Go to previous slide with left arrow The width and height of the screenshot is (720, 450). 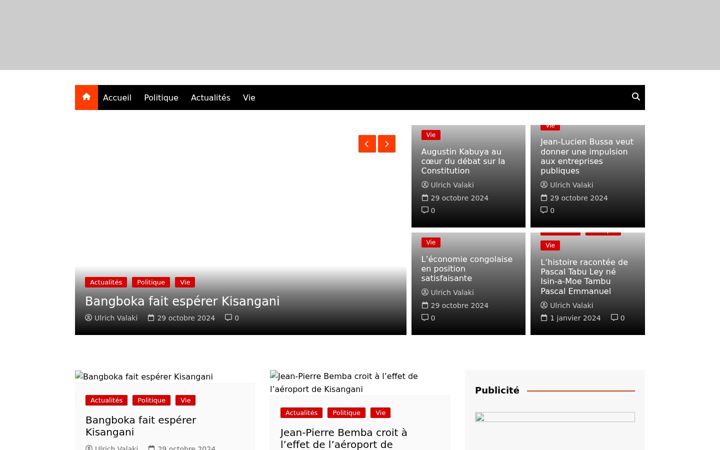click(367, 144)
